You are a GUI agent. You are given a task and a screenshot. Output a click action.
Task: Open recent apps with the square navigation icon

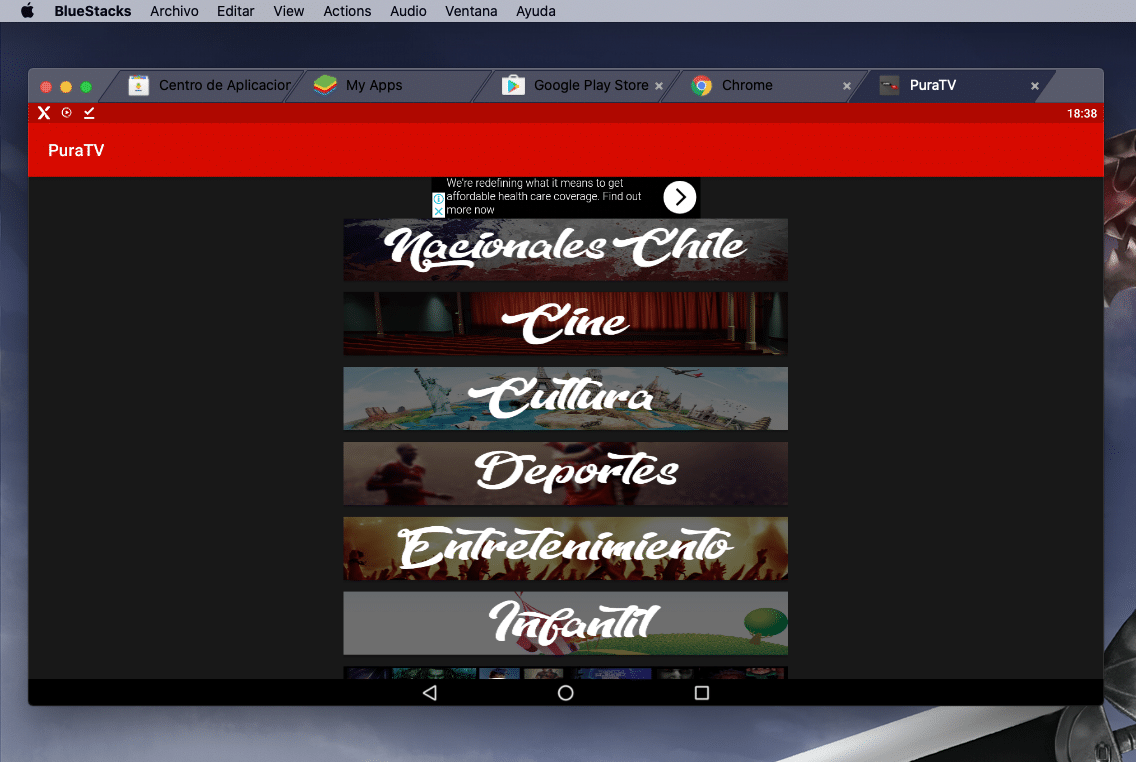coord(701,692)
